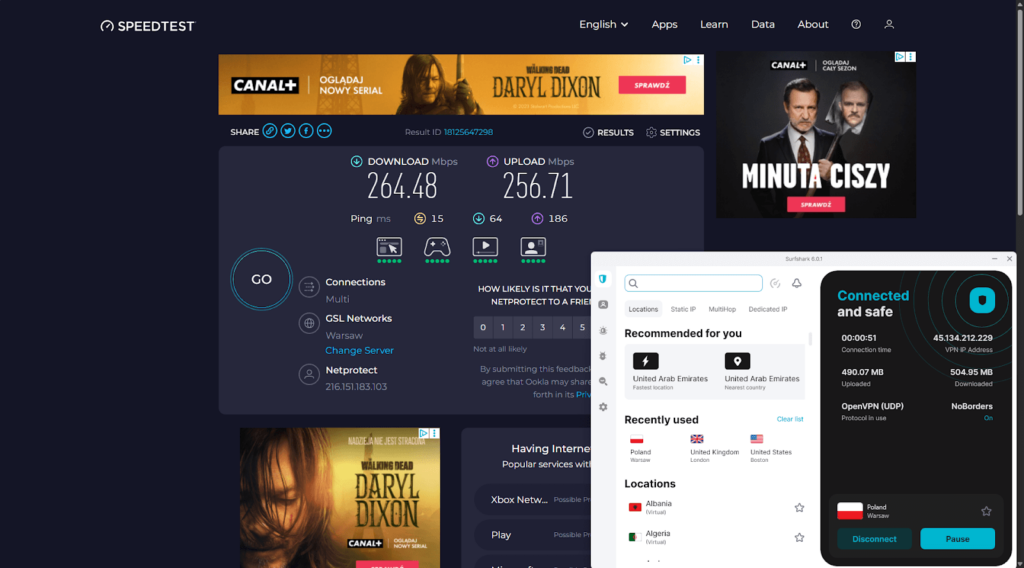Open About menu
The width and height of the screenshot is (1024, 568).
pos(812,24)
